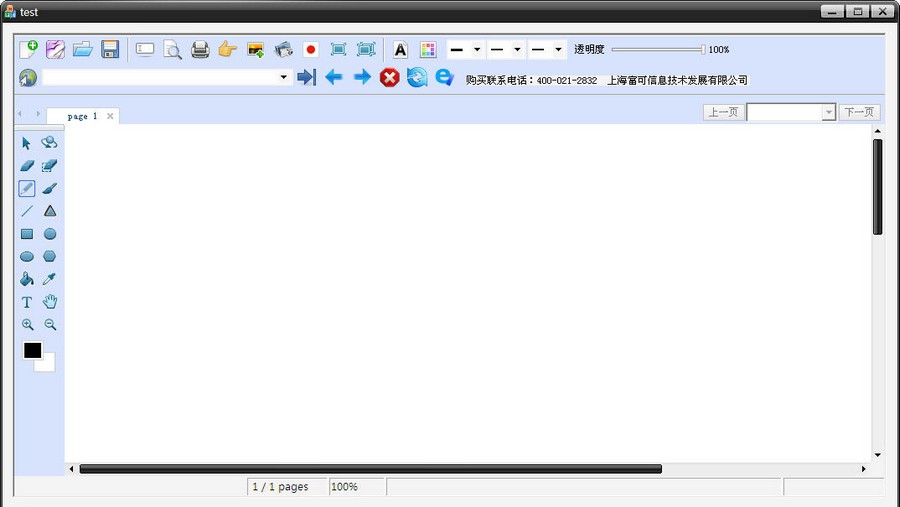Viewport: 900px width, 507px height.
Task: Go back with the blue left arrow
Action: [x=333, y=77]
